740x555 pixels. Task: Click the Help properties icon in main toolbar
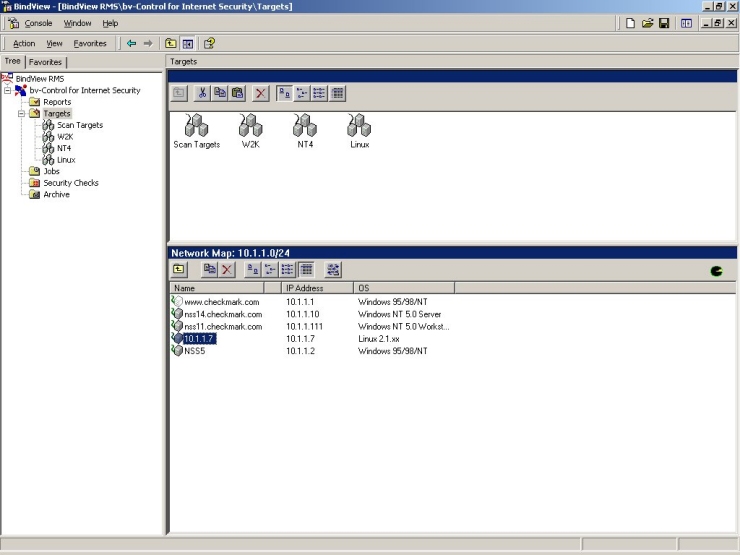(209, 43)
